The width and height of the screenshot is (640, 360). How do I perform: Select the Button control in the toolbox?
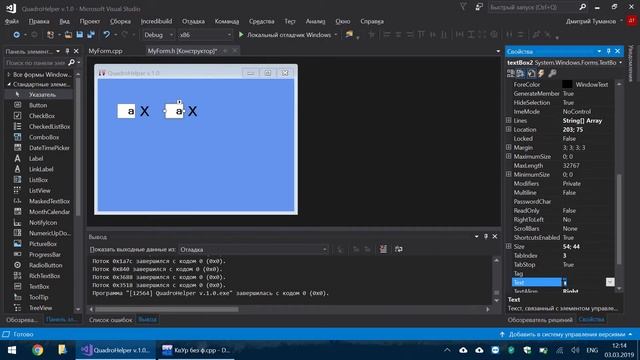tap(38, 105)
